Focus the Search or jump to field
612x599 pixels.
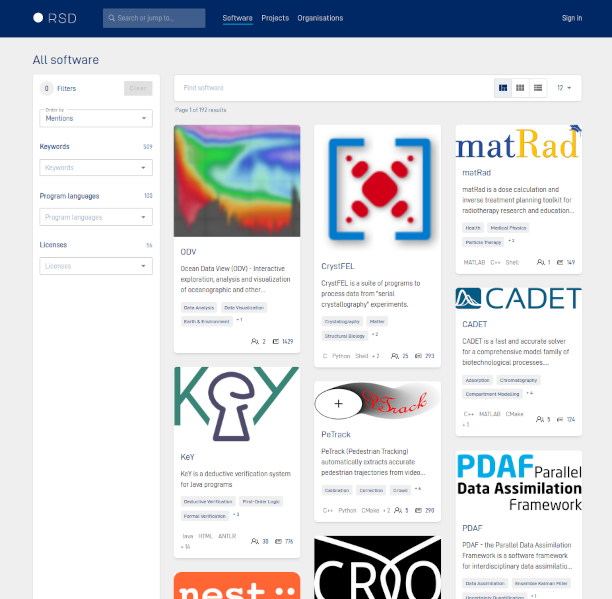154,18
